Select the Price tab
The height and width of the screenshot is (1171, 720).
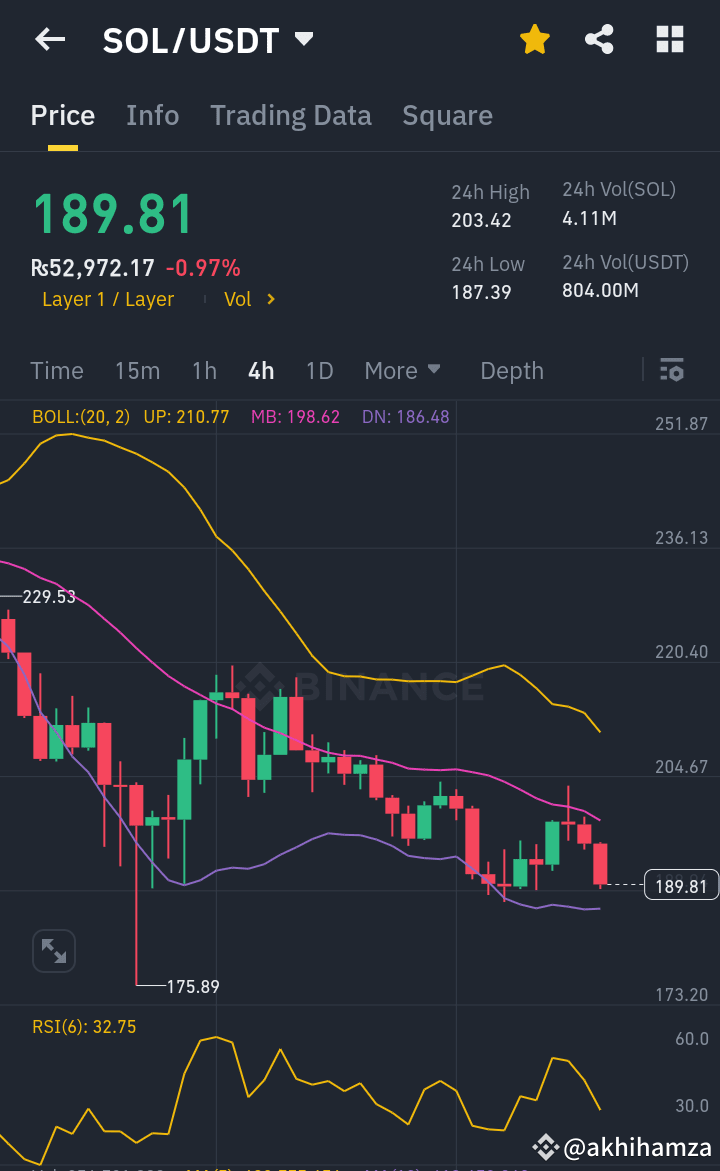click(63, 116)
